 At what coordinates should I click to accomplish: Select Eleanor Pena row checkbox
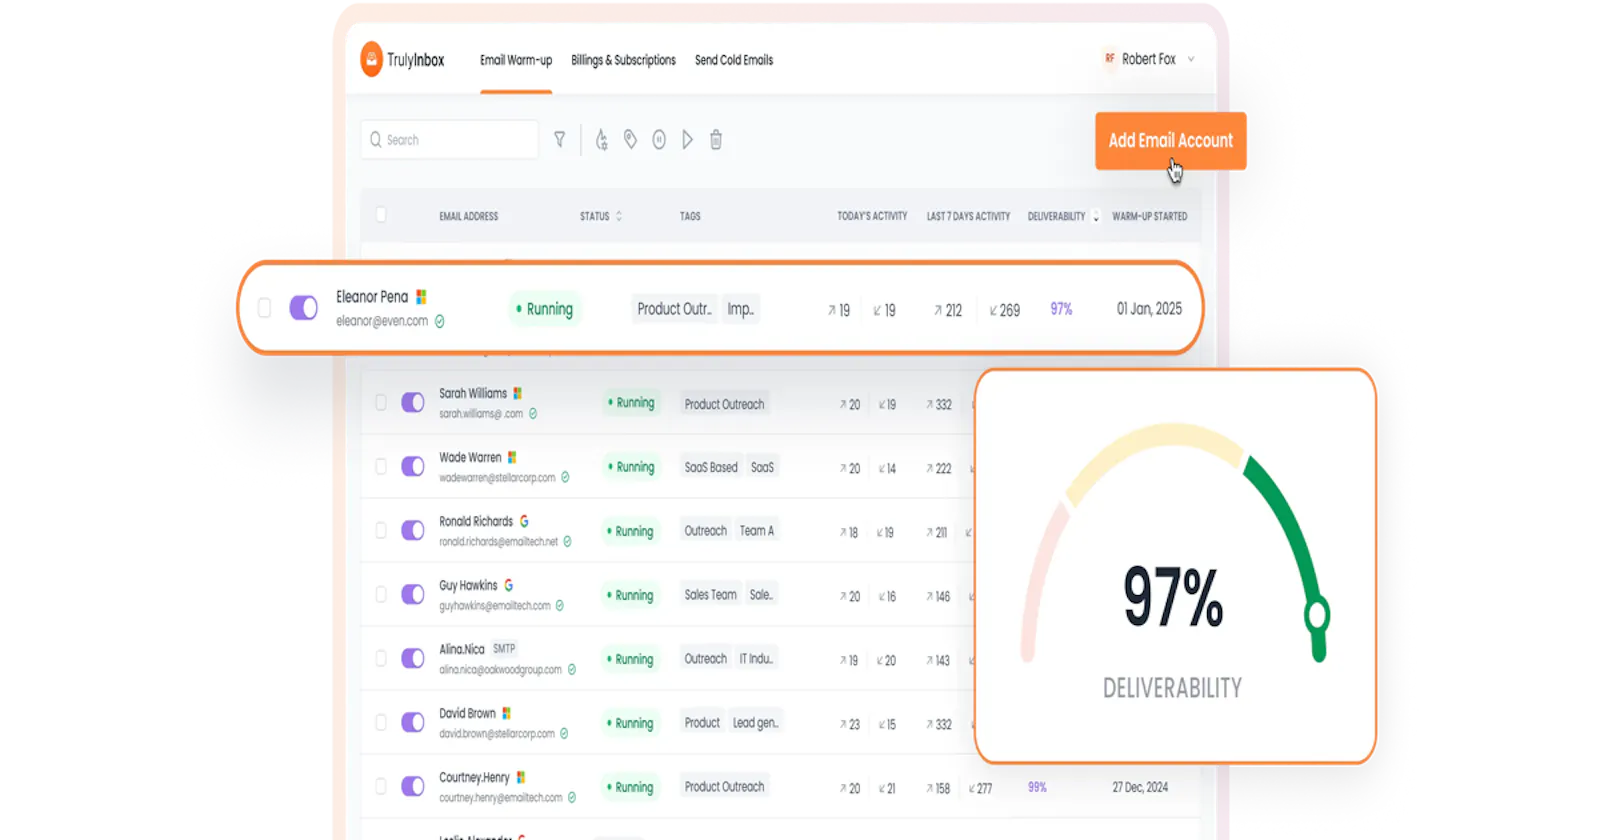pyautogui.click(x=264, y=307)
